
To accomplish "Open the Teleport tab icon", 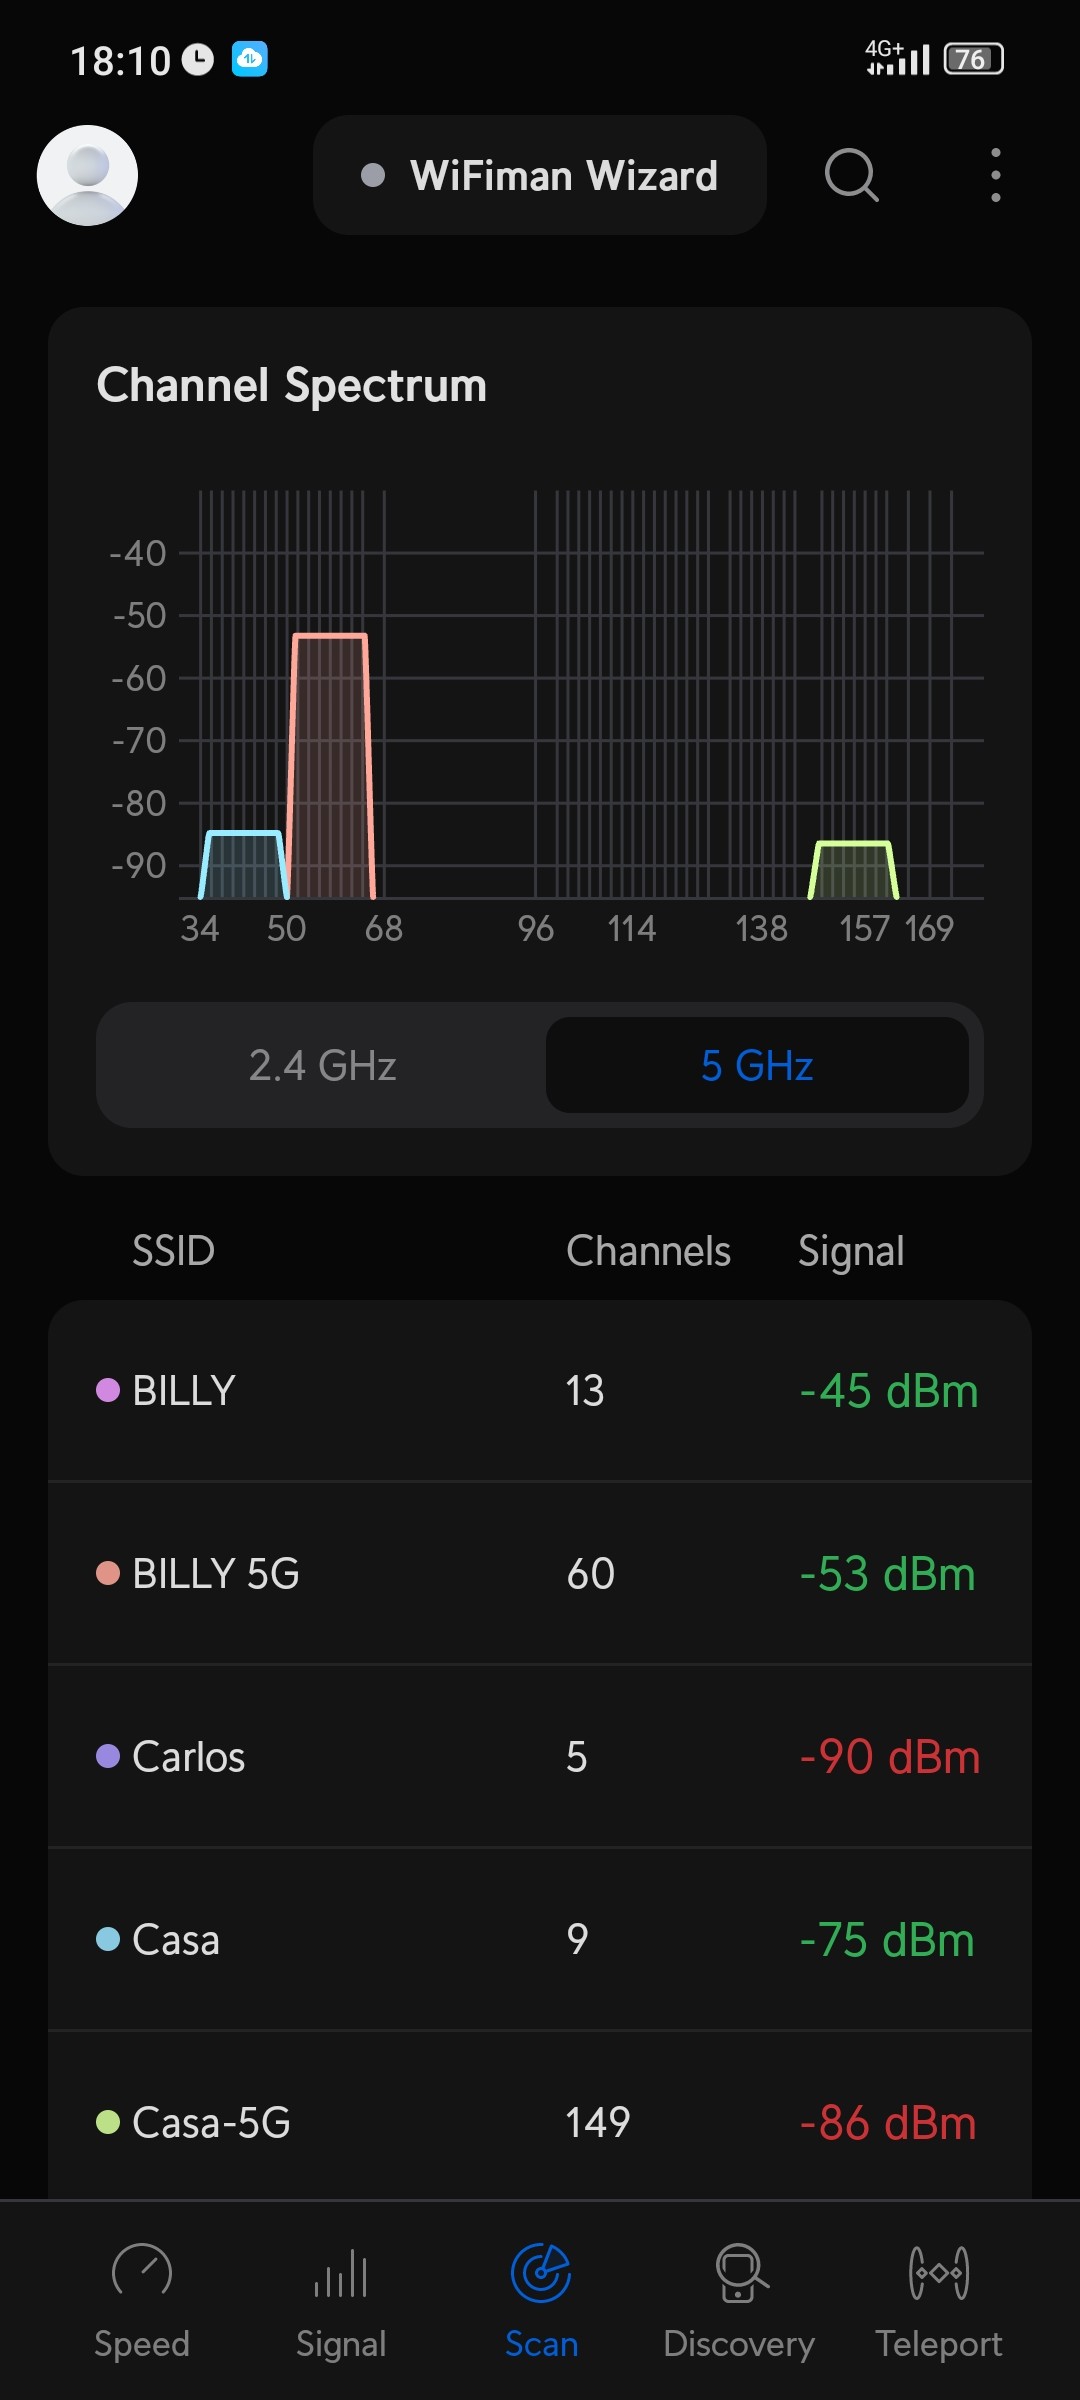I will tap(939, 2272).
